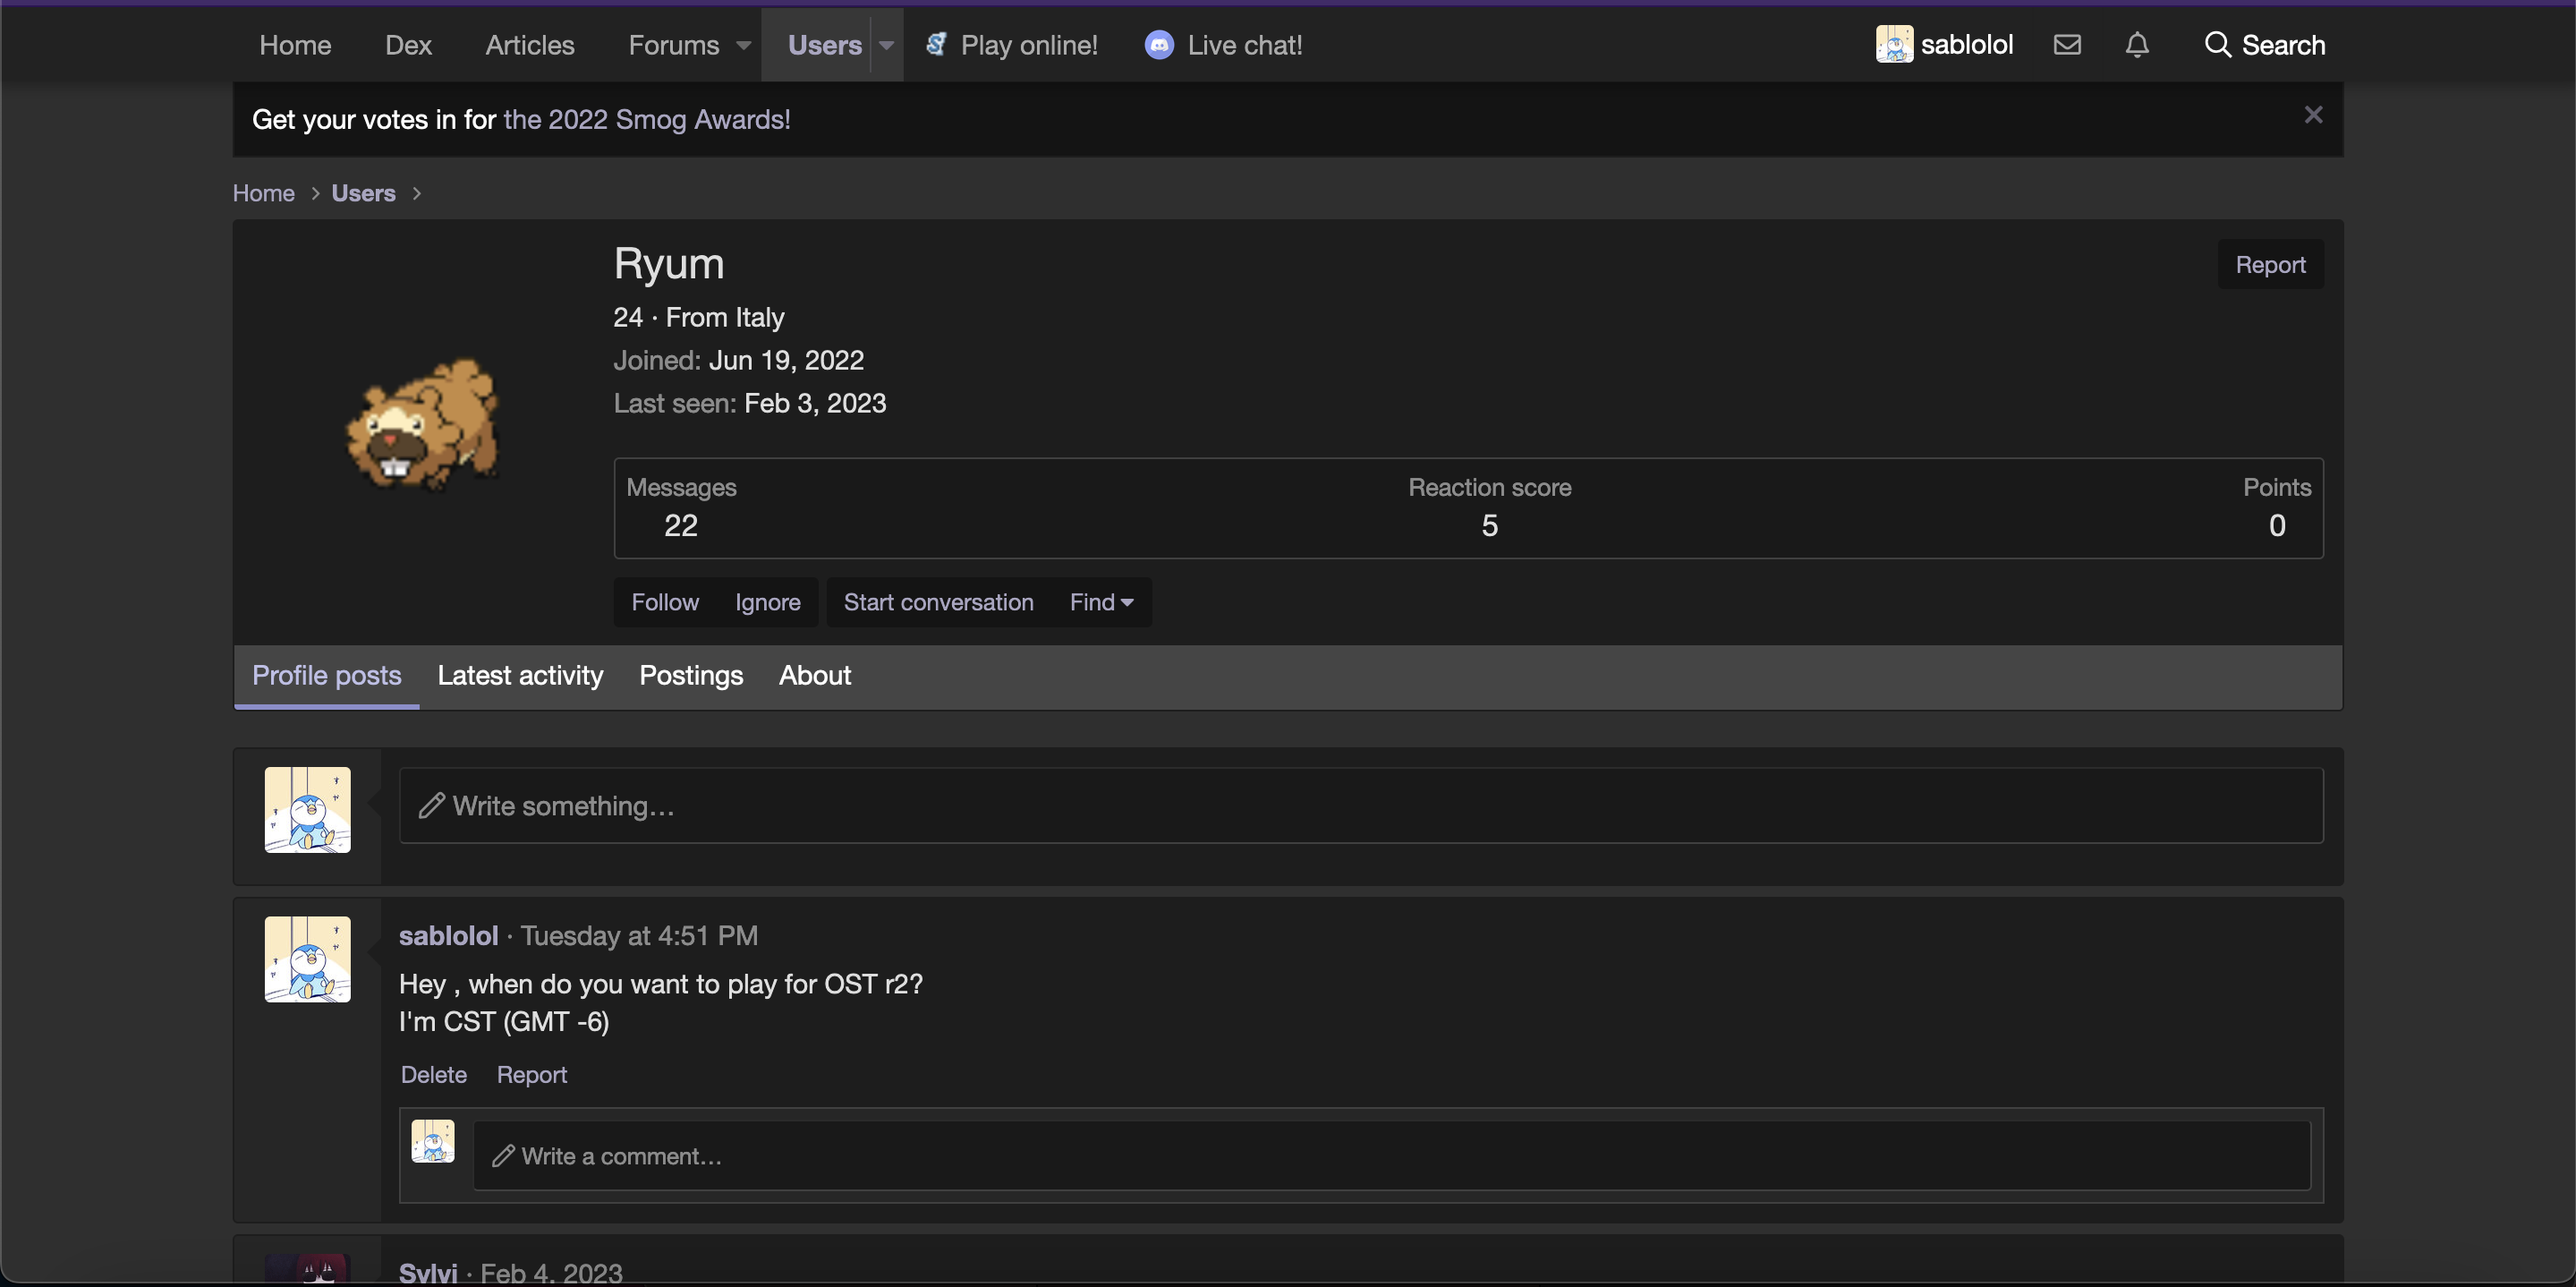
Task: Expand the Forums dropdown arrow
Action: 743,45
